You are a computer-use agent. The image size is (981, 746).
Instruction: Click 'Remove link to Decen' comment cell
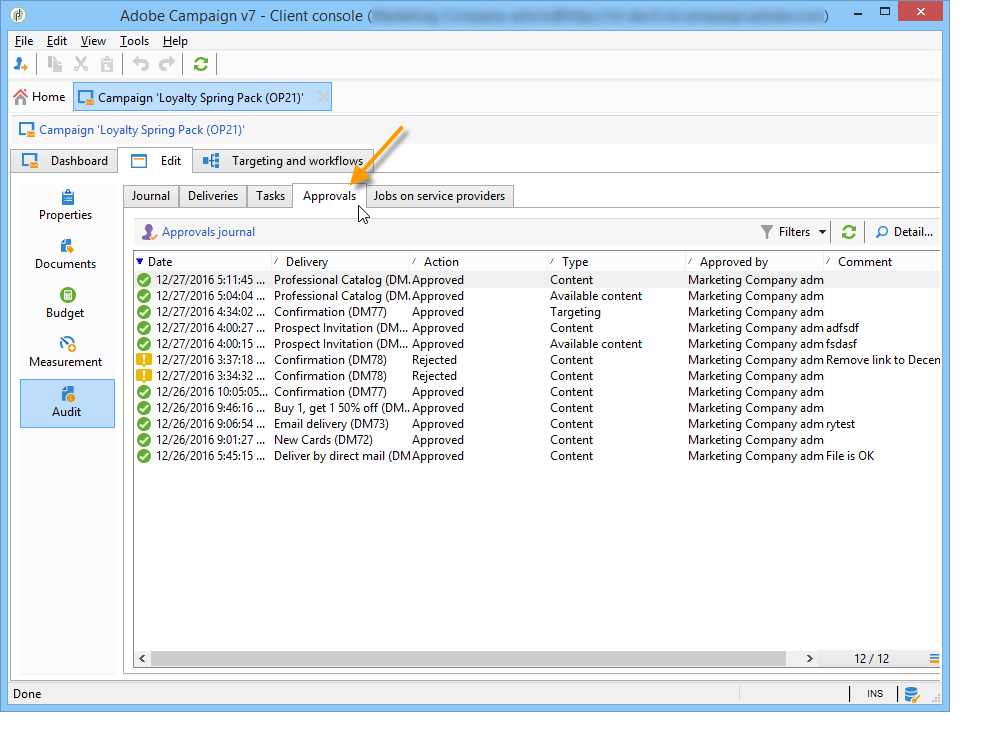point(883,360)
